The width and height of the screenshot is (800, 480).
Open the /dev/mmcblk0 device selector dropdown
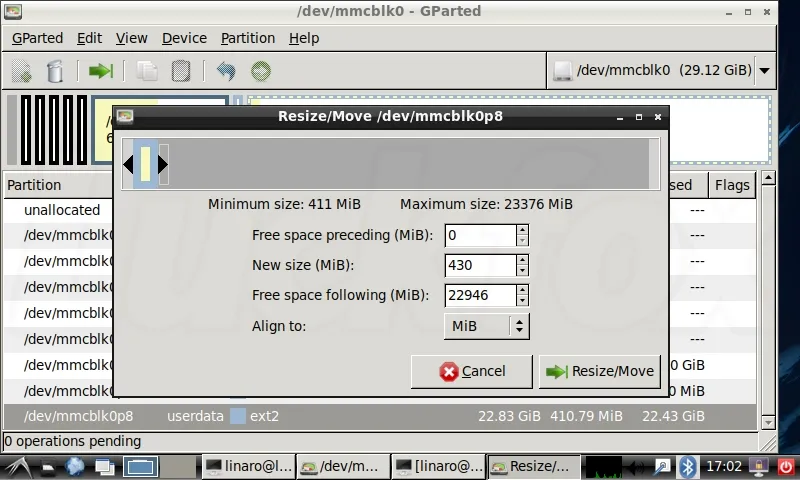tap(662, 70)
